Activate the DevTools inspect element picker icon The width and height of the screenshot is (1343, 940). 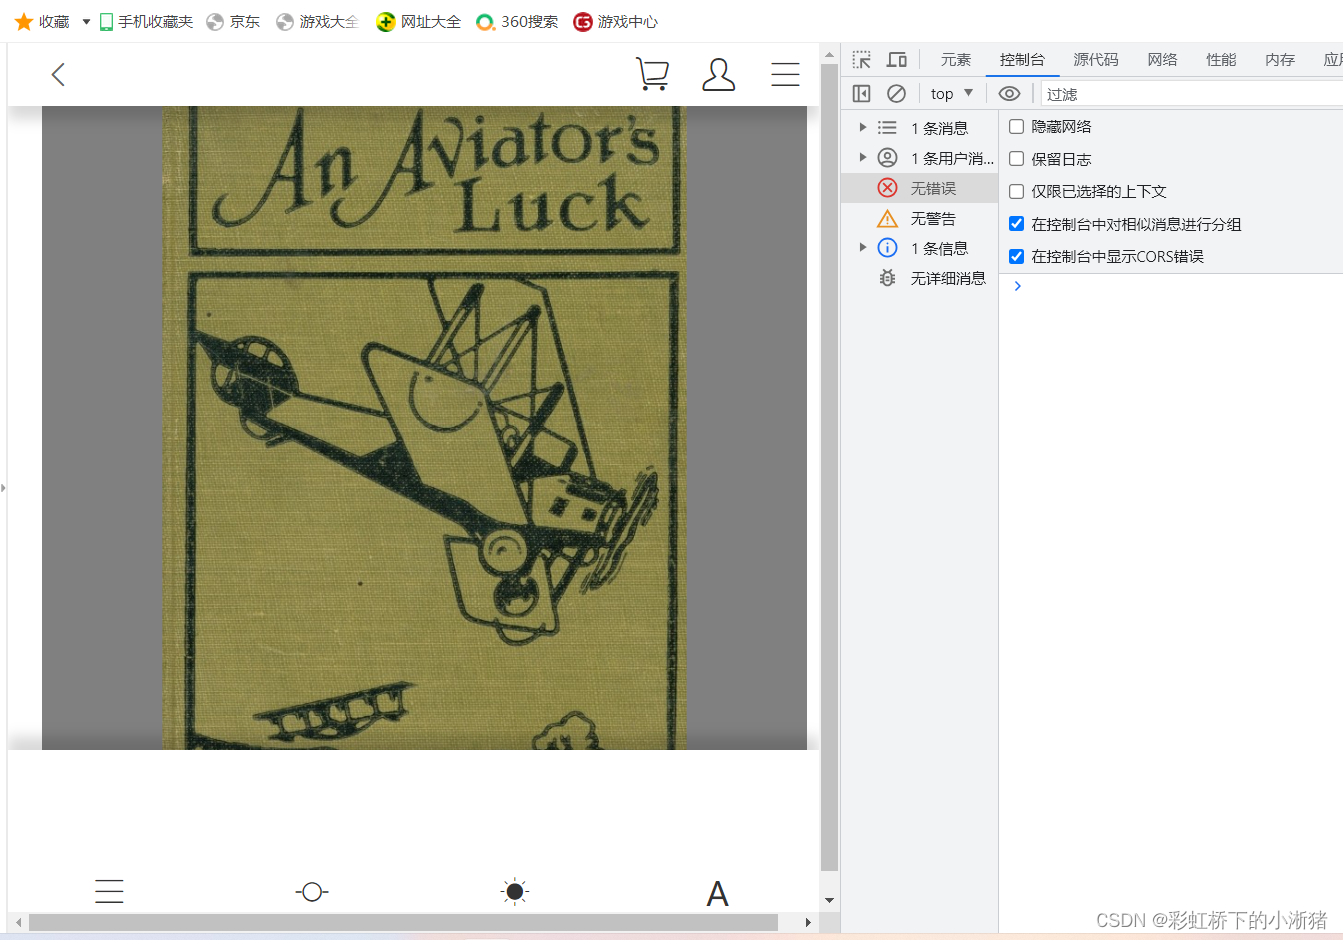click(862, 60)
